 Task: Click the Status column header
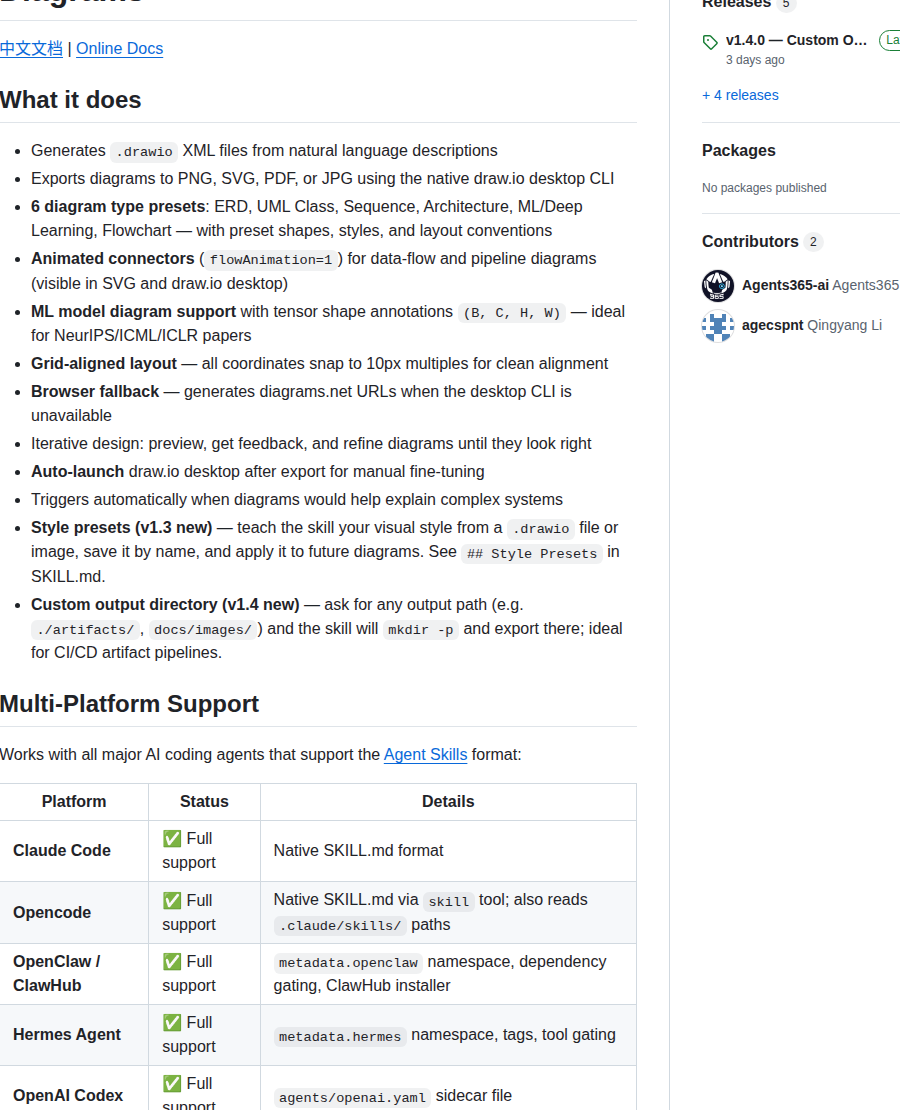click(204, 801)
